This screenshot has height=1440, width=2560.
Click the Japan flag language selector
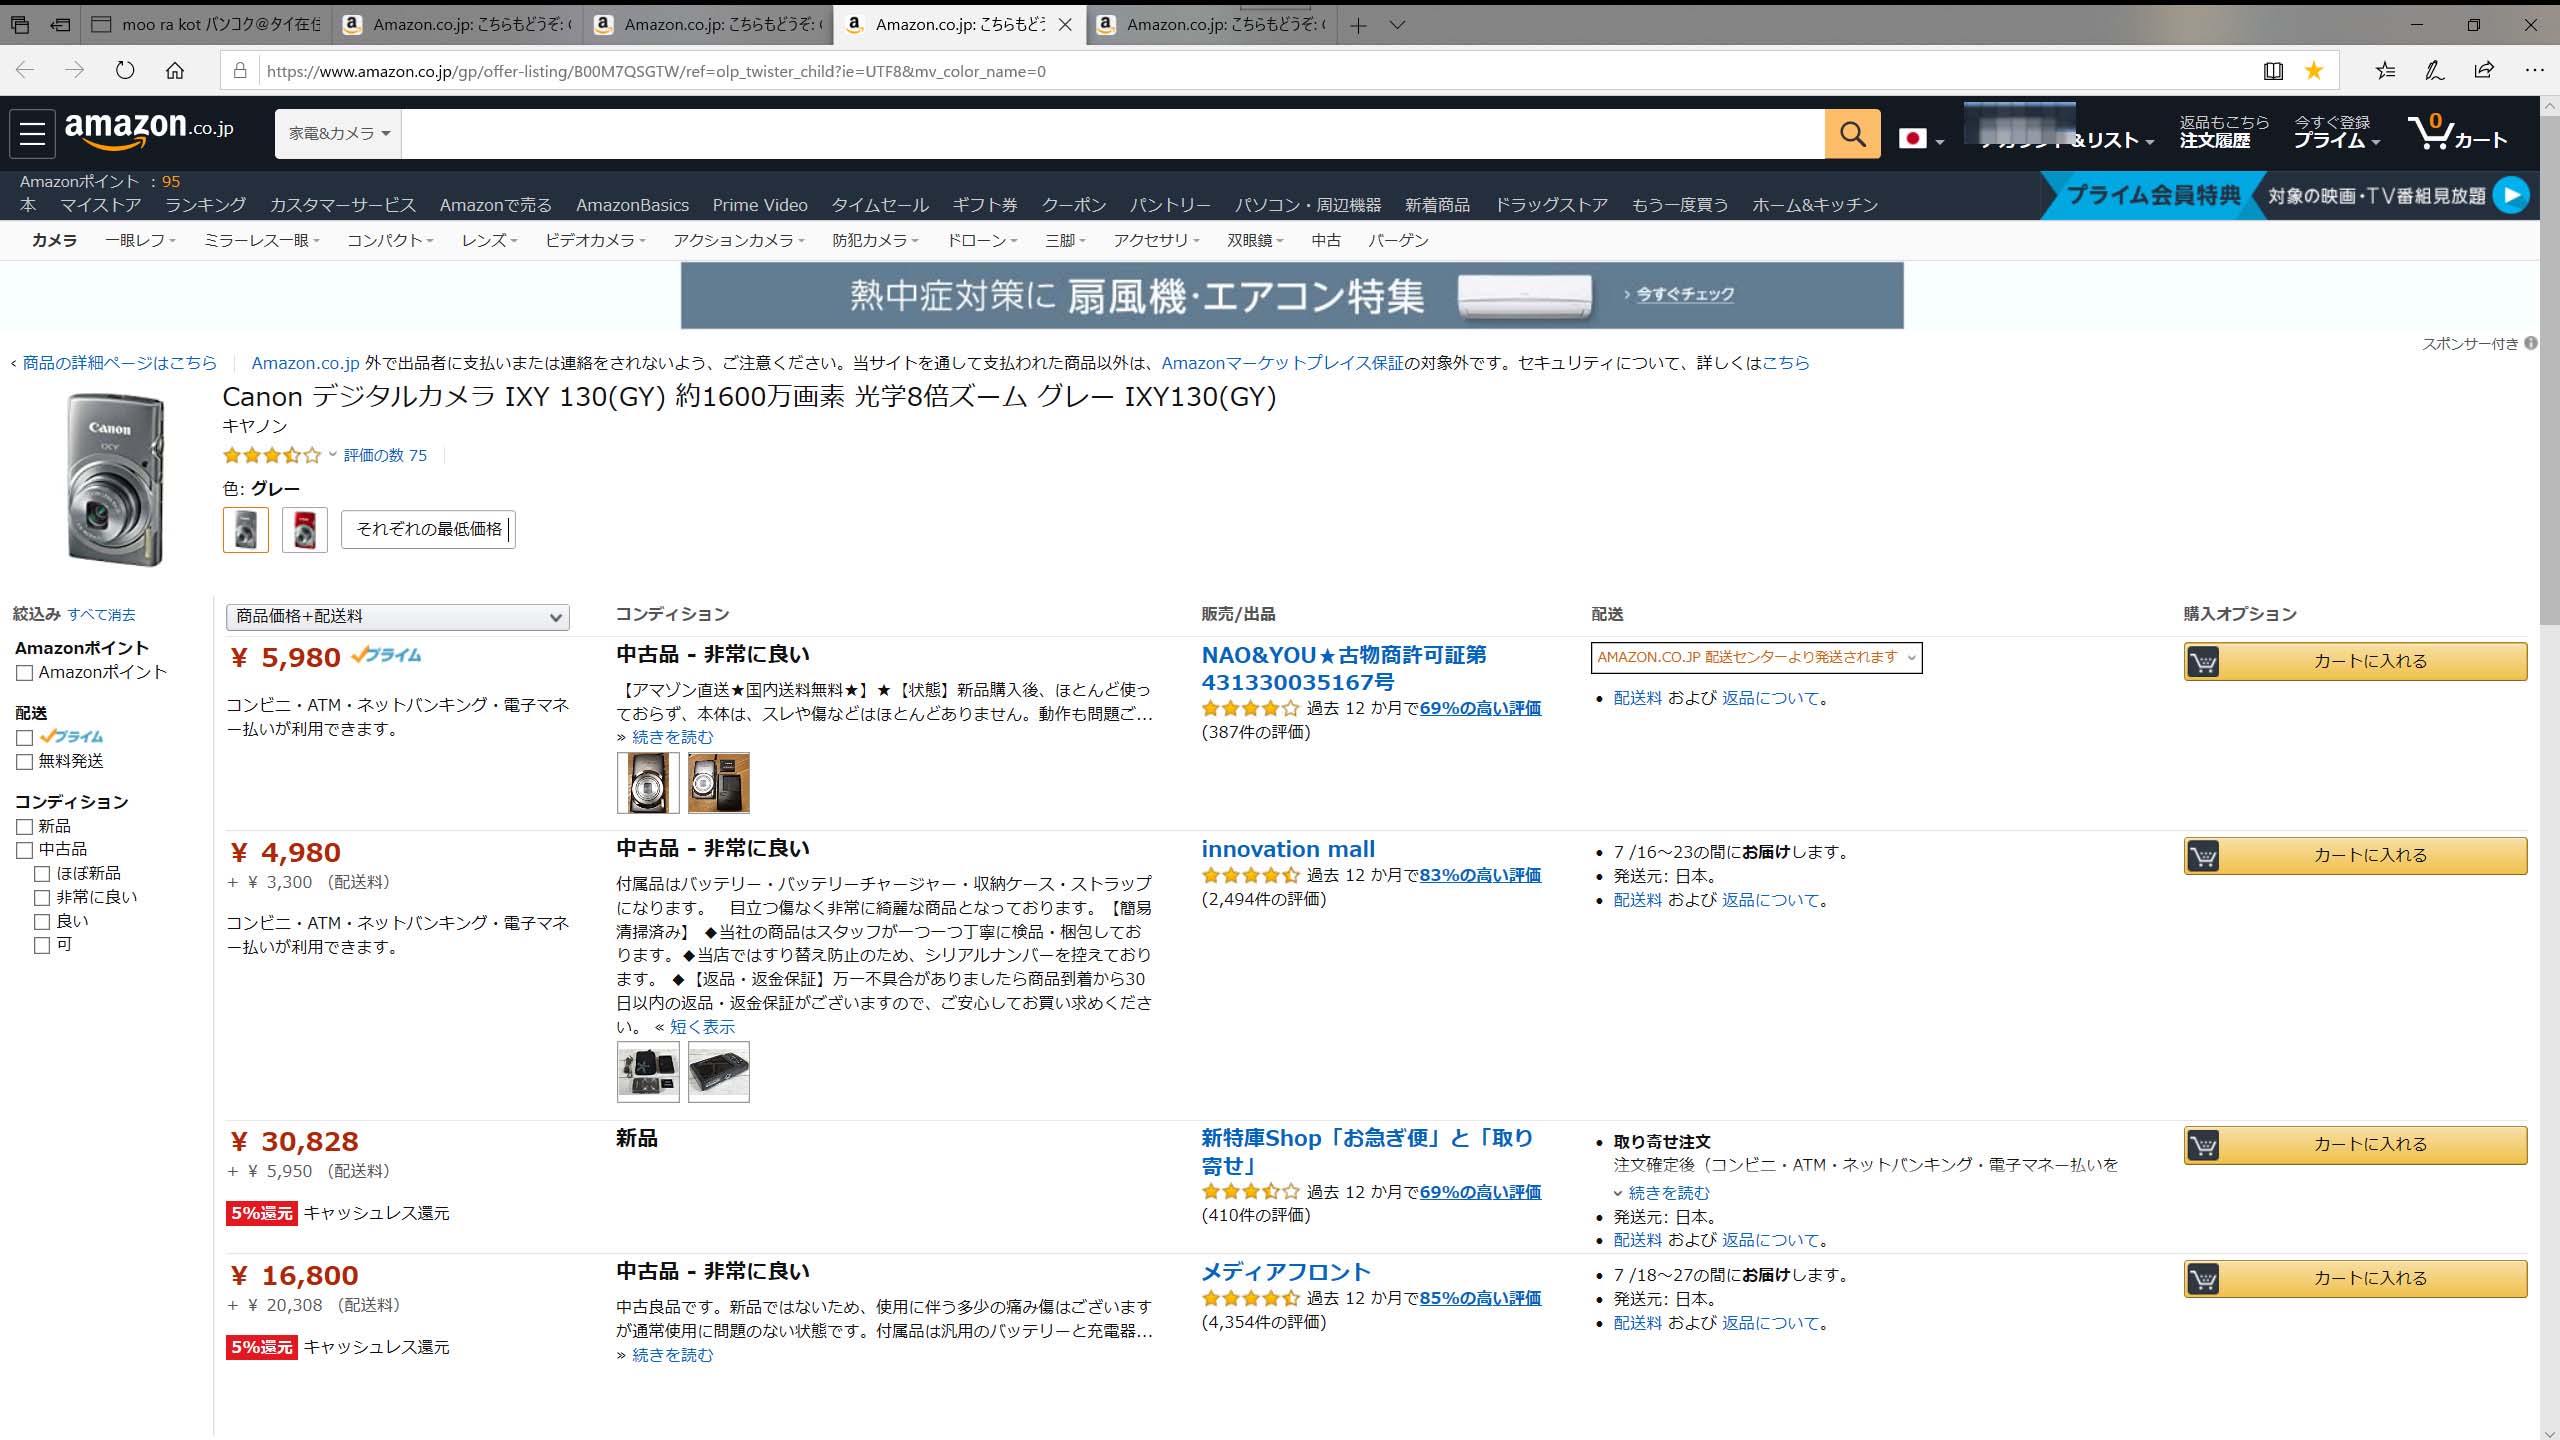click(1920, 139)
